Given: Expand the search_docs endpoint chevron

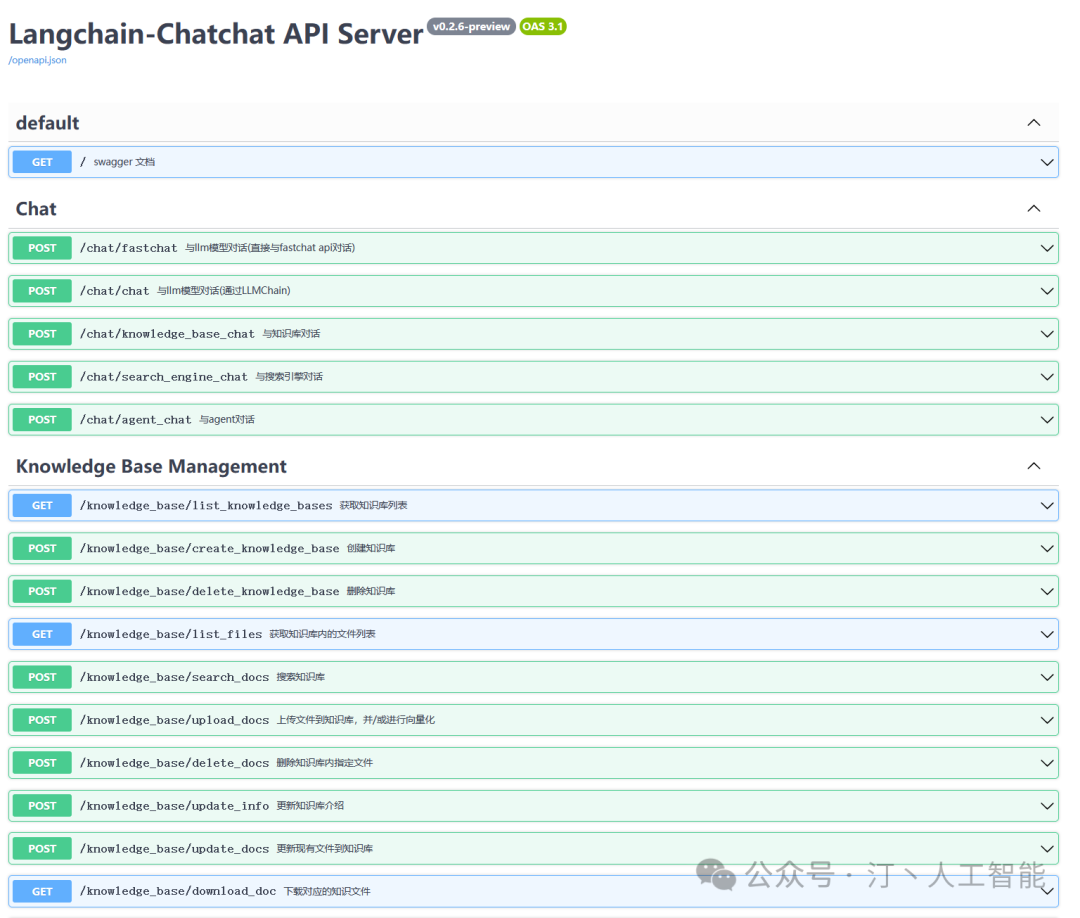Looking at the screenshot, I should (1046, 678).
